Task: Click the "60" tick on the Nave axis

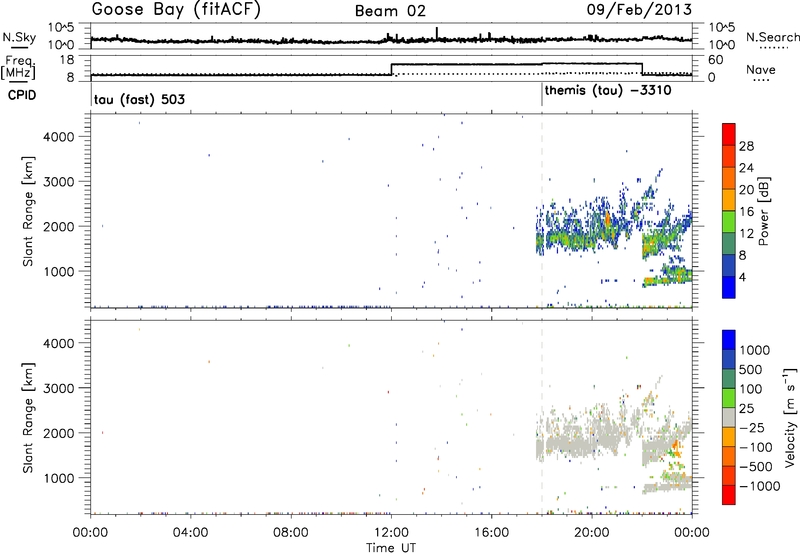Action: (716, 60)
